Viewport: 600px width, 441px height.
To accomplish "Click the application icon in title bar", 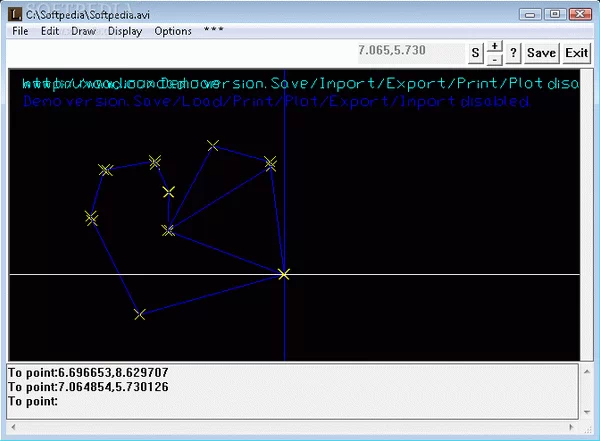I will tap(15, 15).
